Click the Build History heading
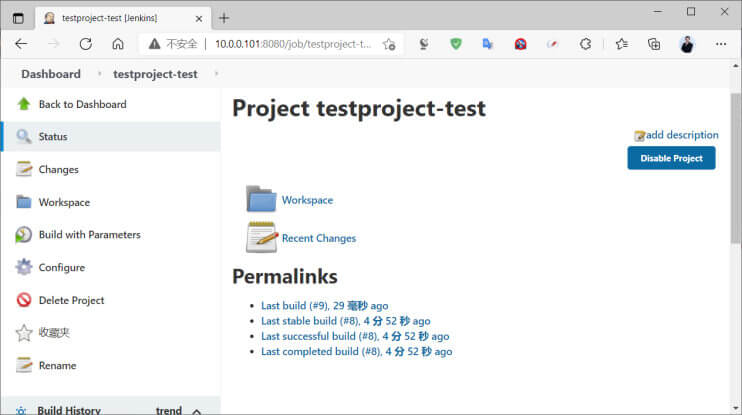The width and height of the screenshot is (742, 415). pyautogui.click(x=69, y=410)
